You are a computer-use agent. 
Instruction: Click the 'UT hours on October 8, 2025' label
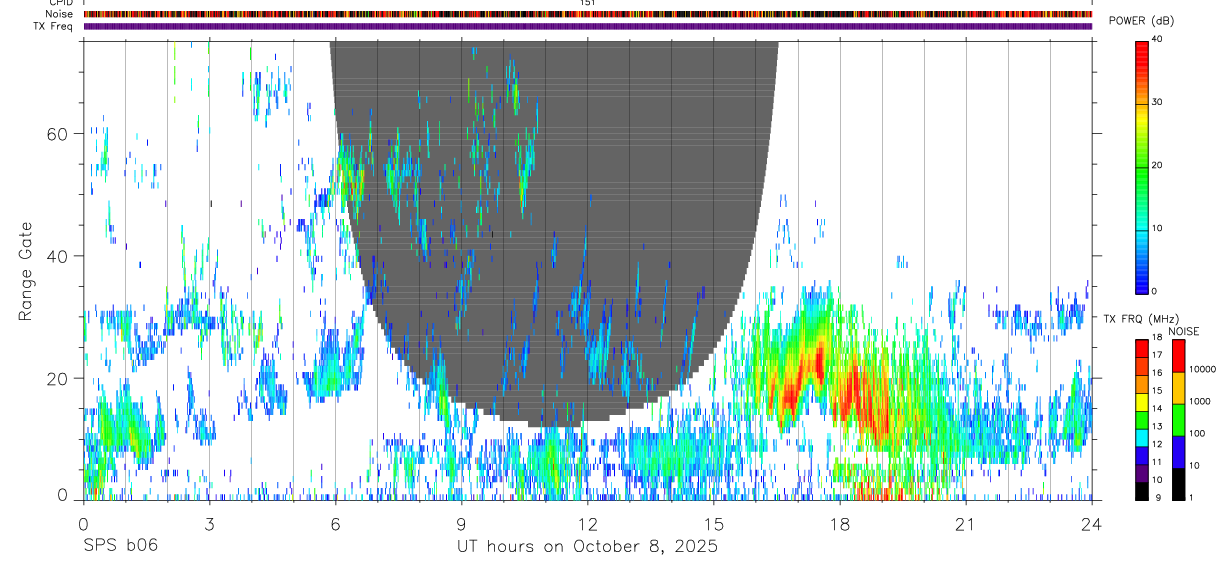(587, 547)
